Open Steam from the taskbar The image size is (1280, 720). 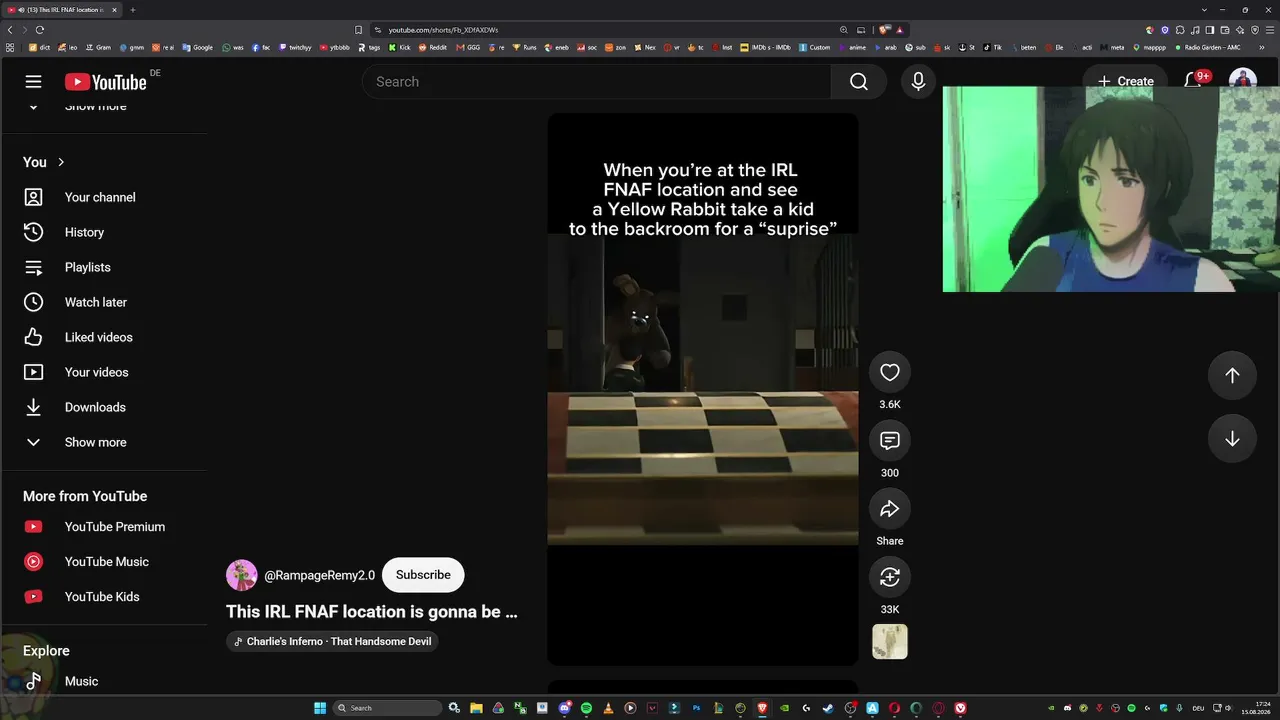pyautogui.click(x=828, y=708)
